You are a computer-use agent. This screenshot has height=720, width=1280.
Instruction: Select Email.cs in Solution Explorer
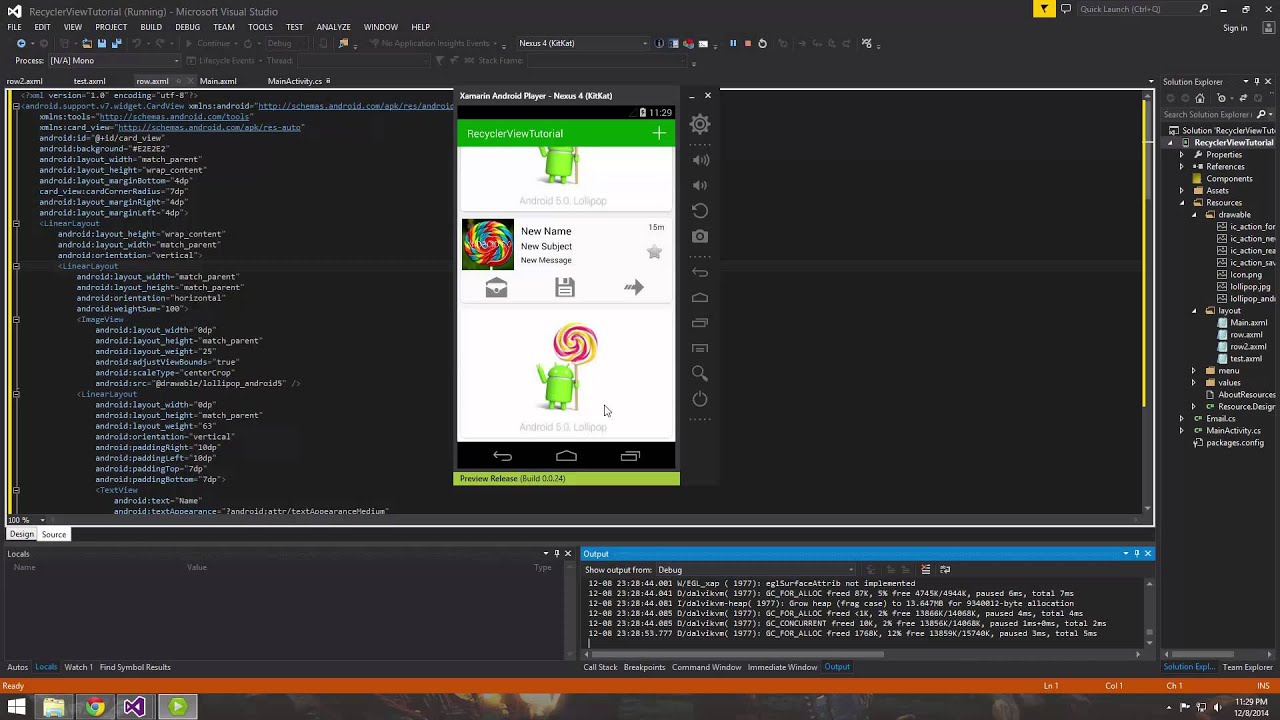click(x=1220, y=419)
